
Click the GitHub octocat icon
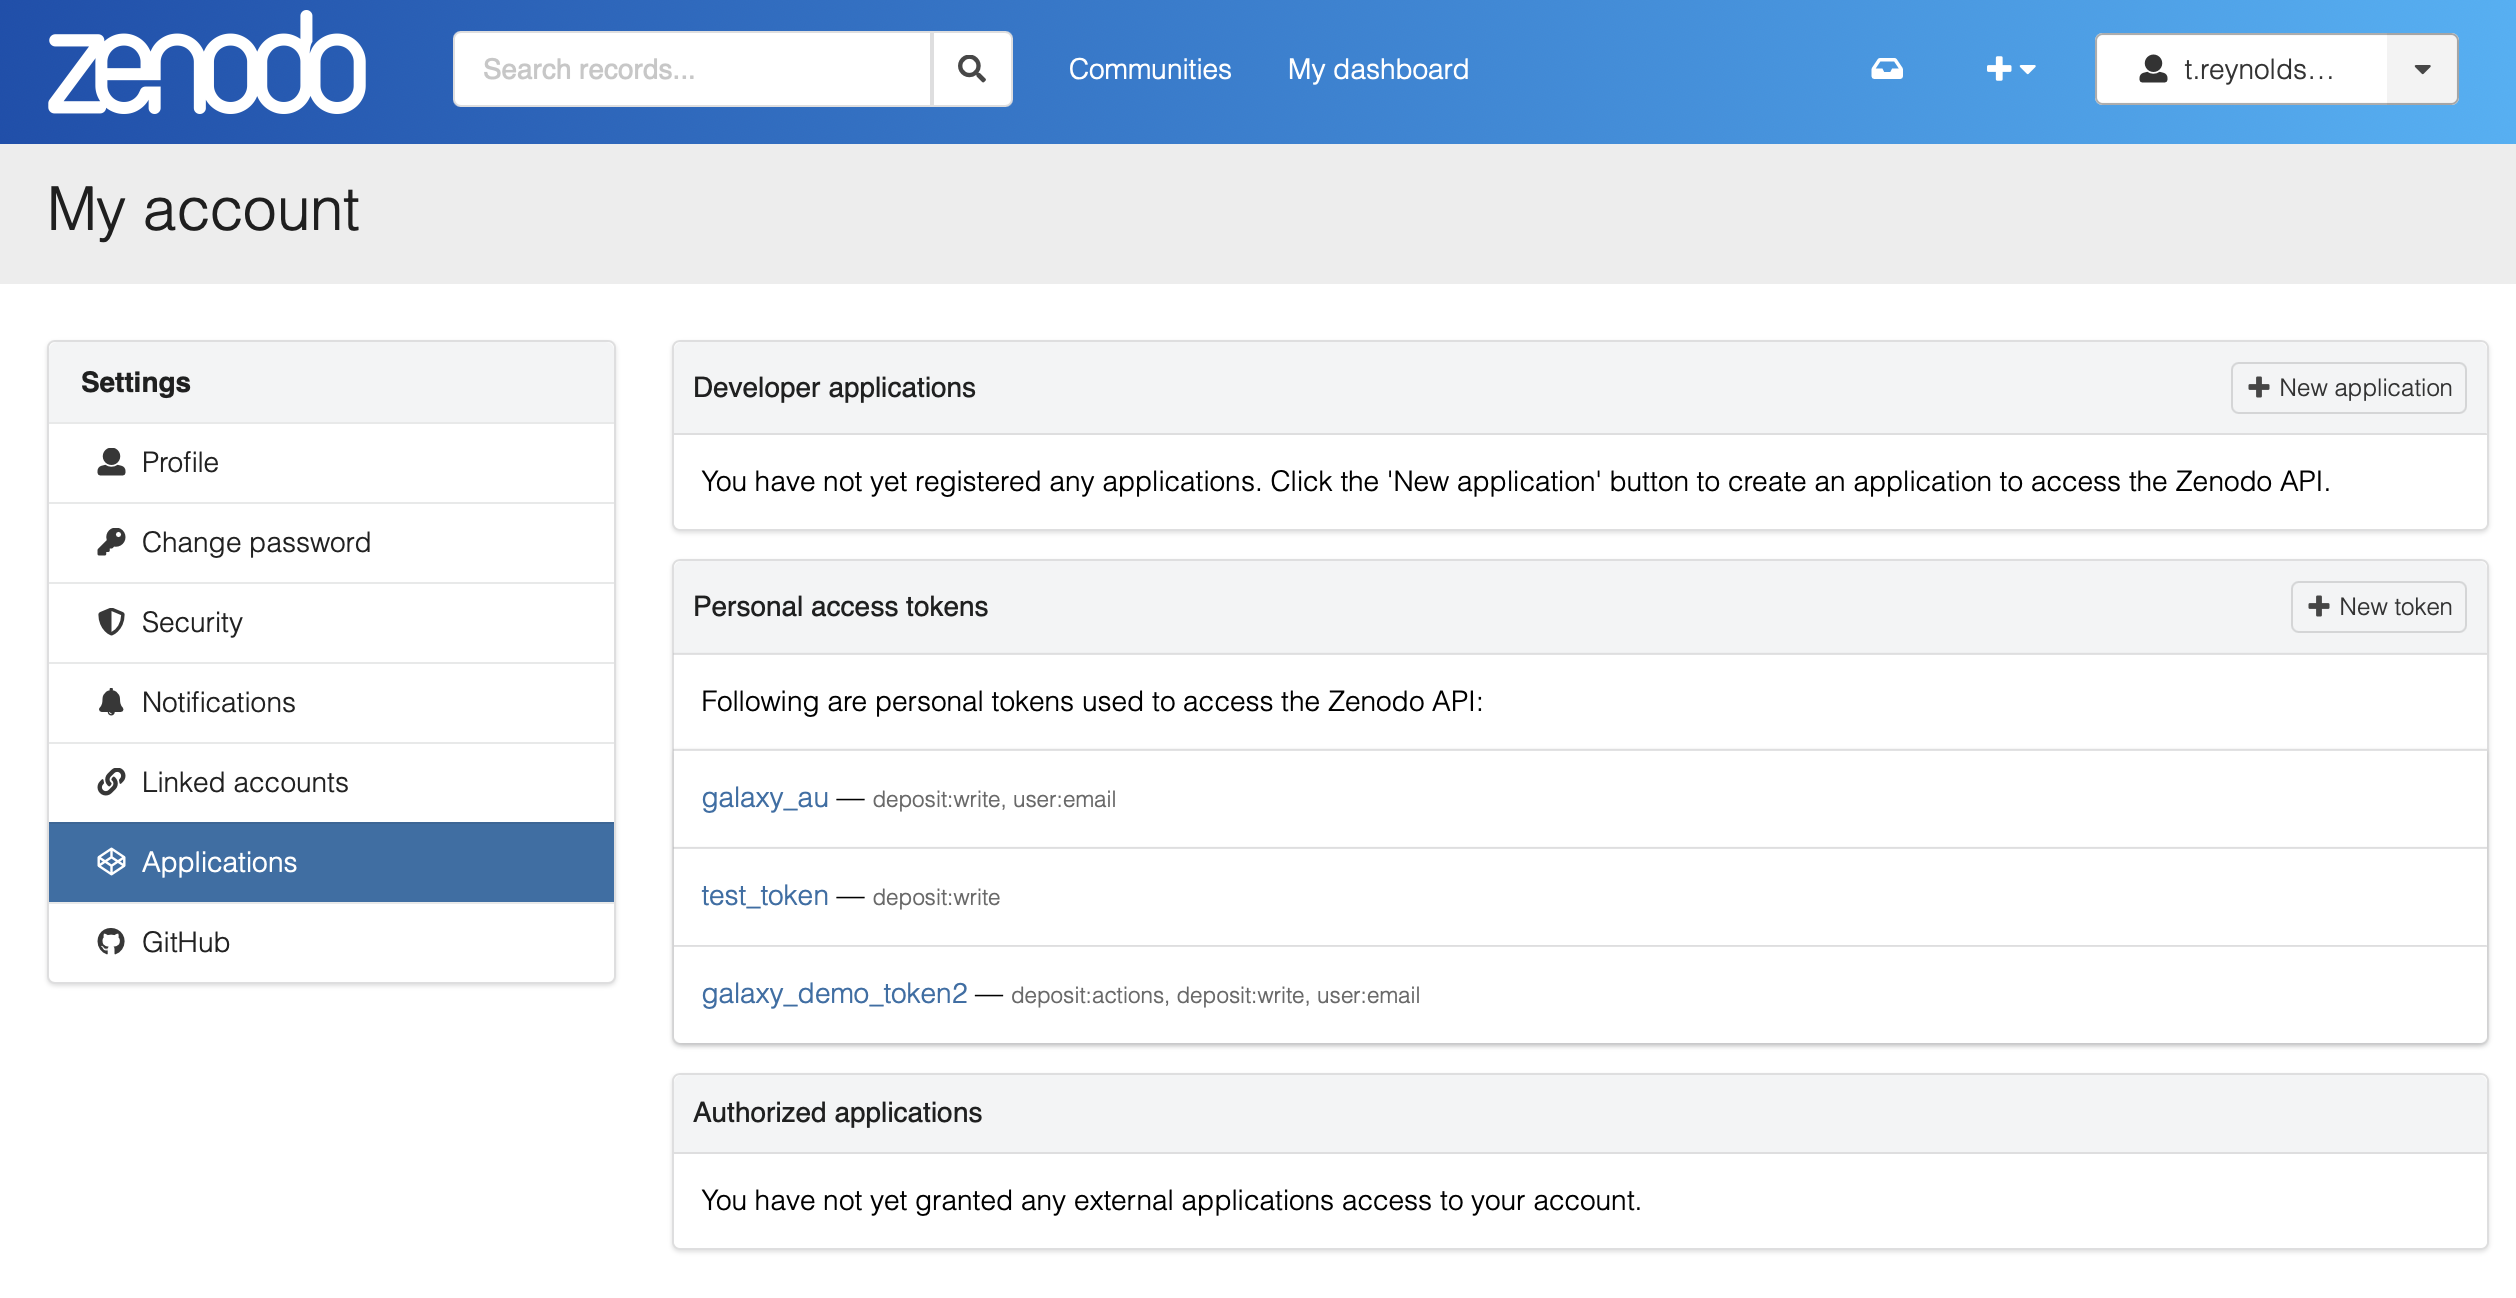click(x=111, y=942)
